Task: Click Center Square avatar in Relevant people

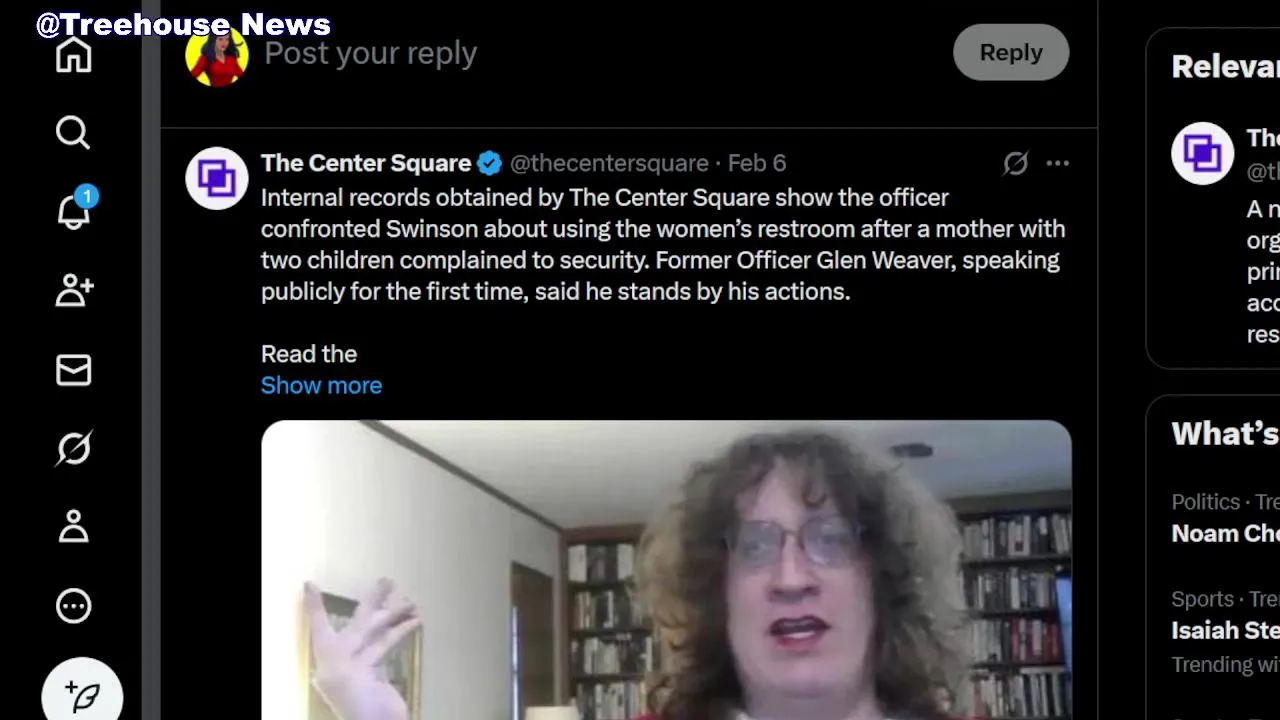Action: coord(1202,153)
